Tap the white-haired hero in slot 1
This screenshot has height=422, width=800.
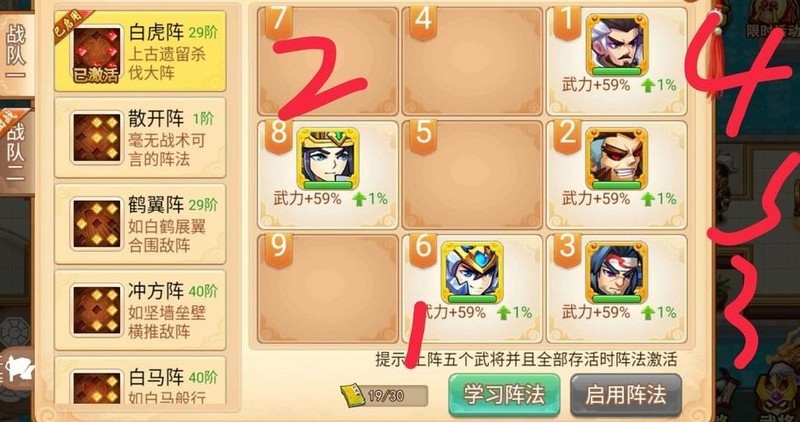617,45
